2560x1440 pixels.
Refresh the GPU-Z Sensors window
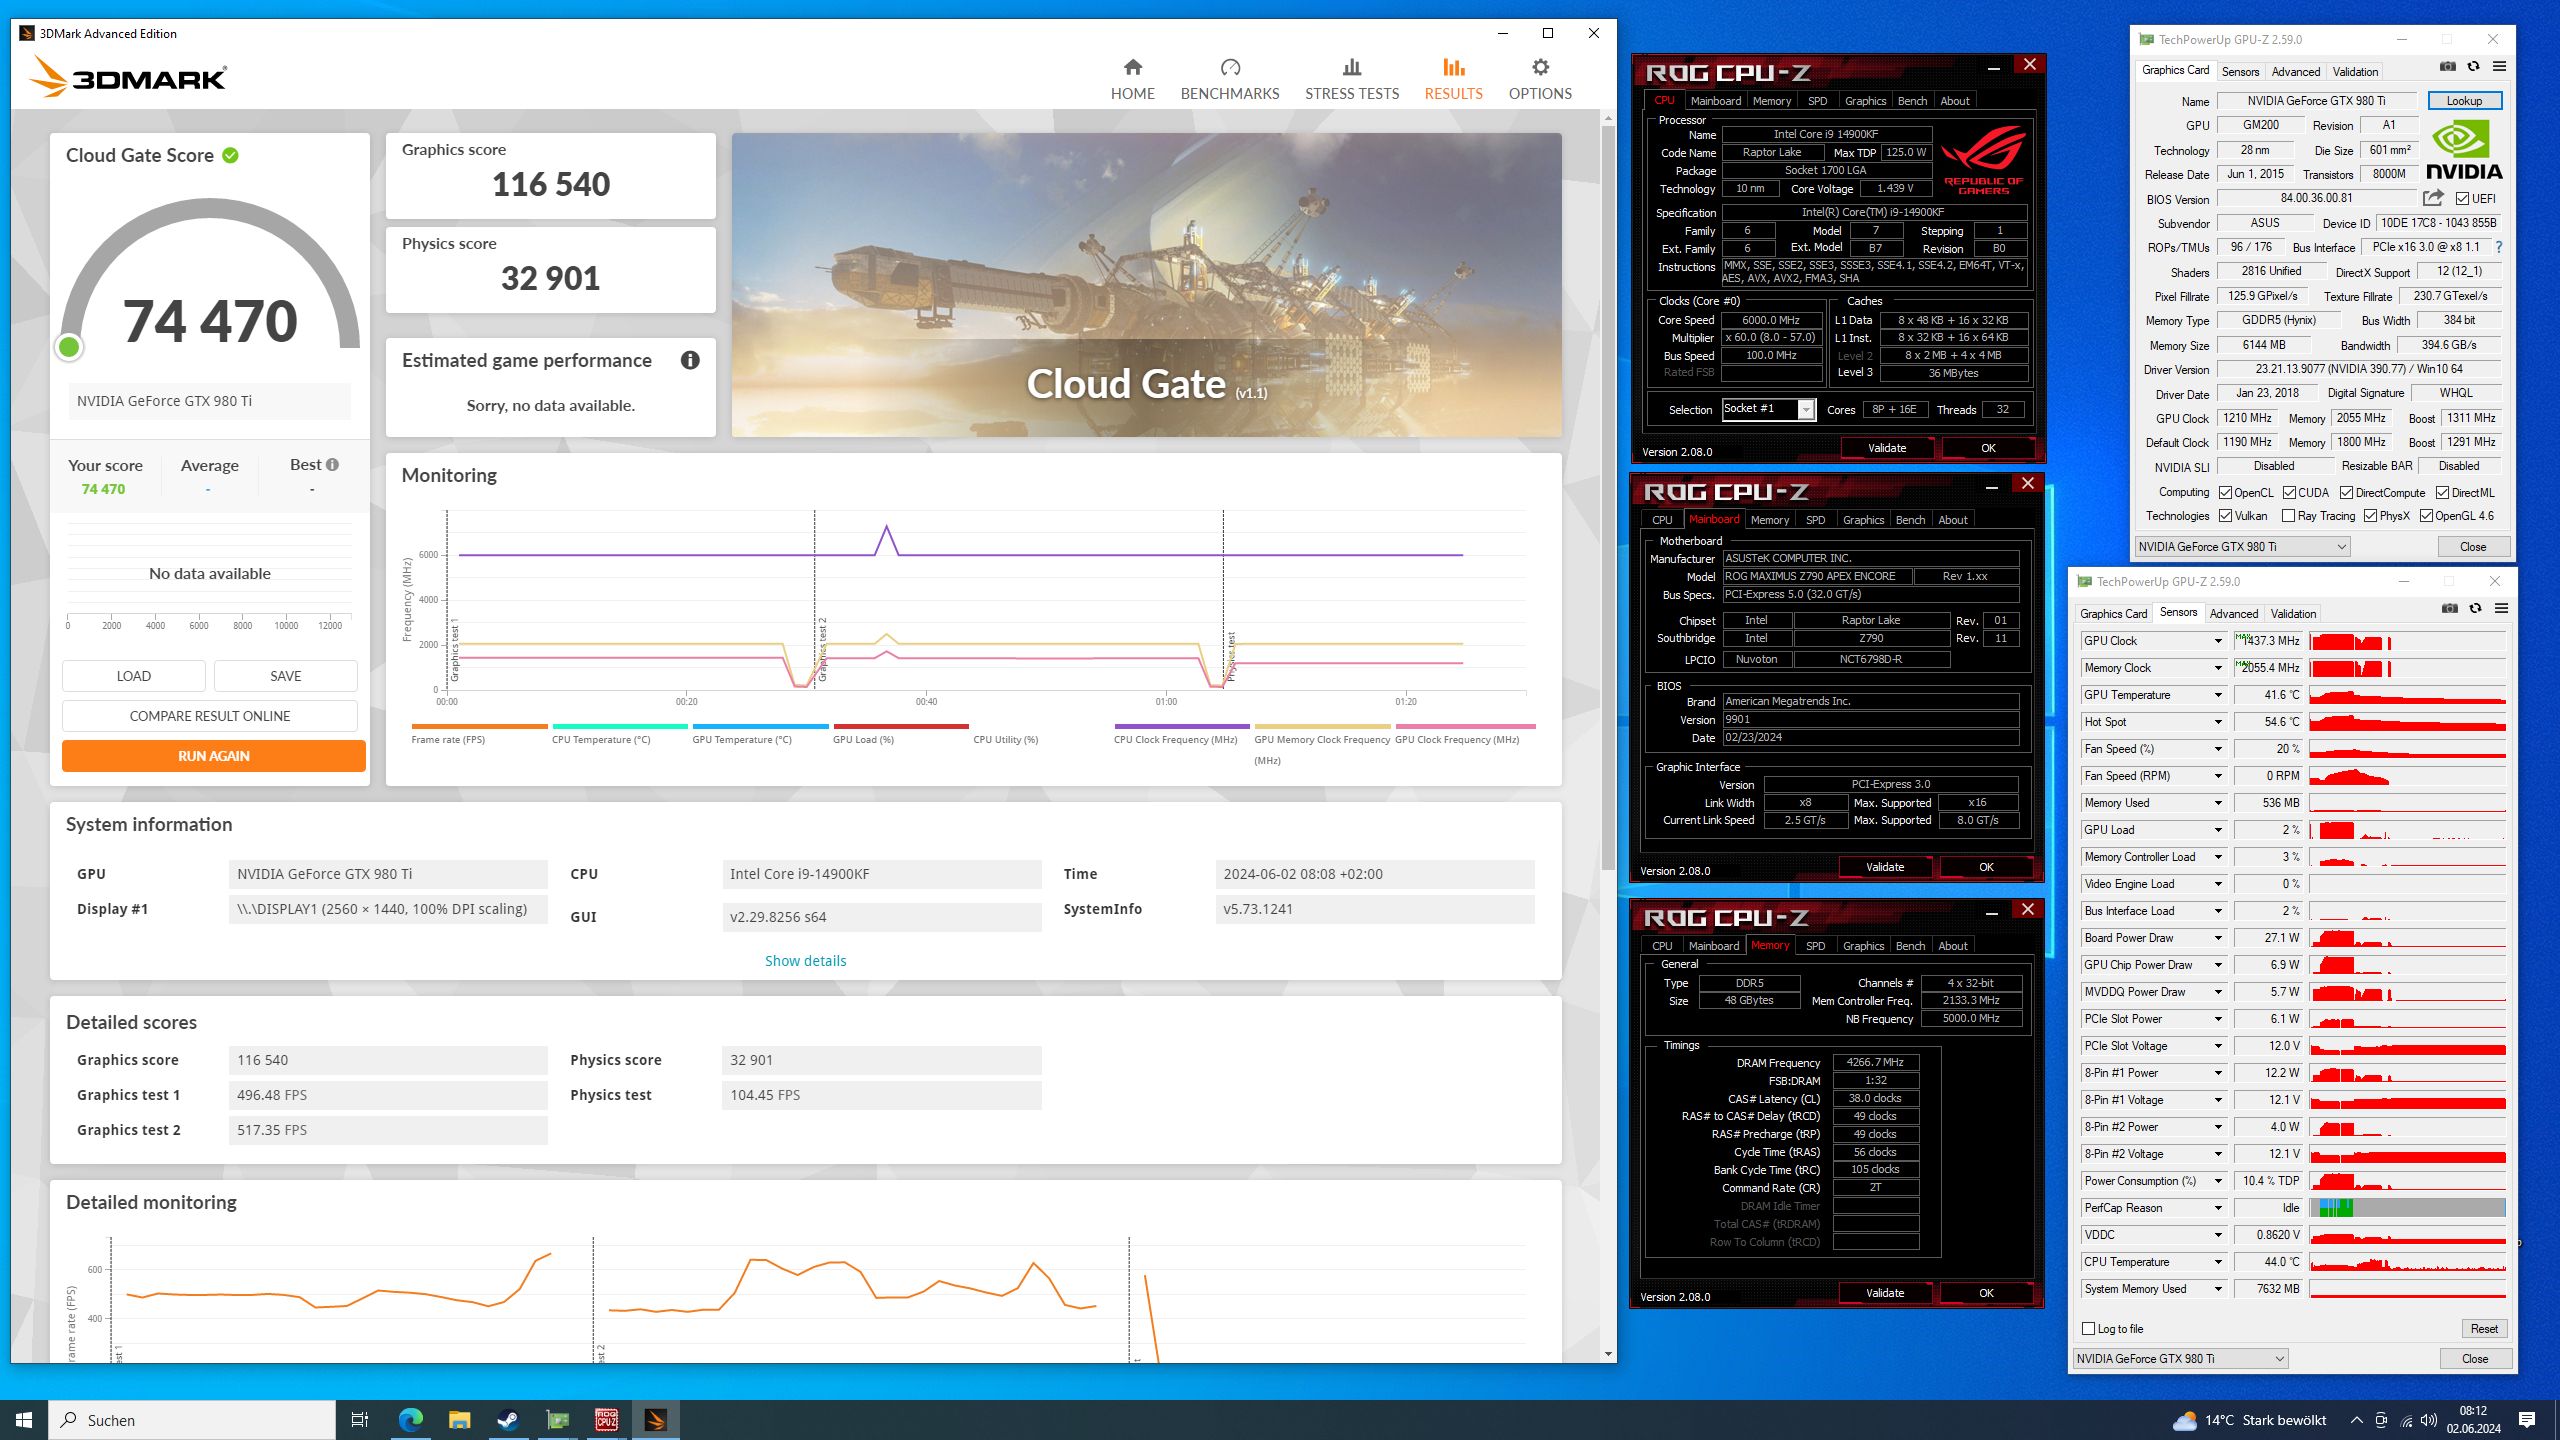pos(2475,609)
